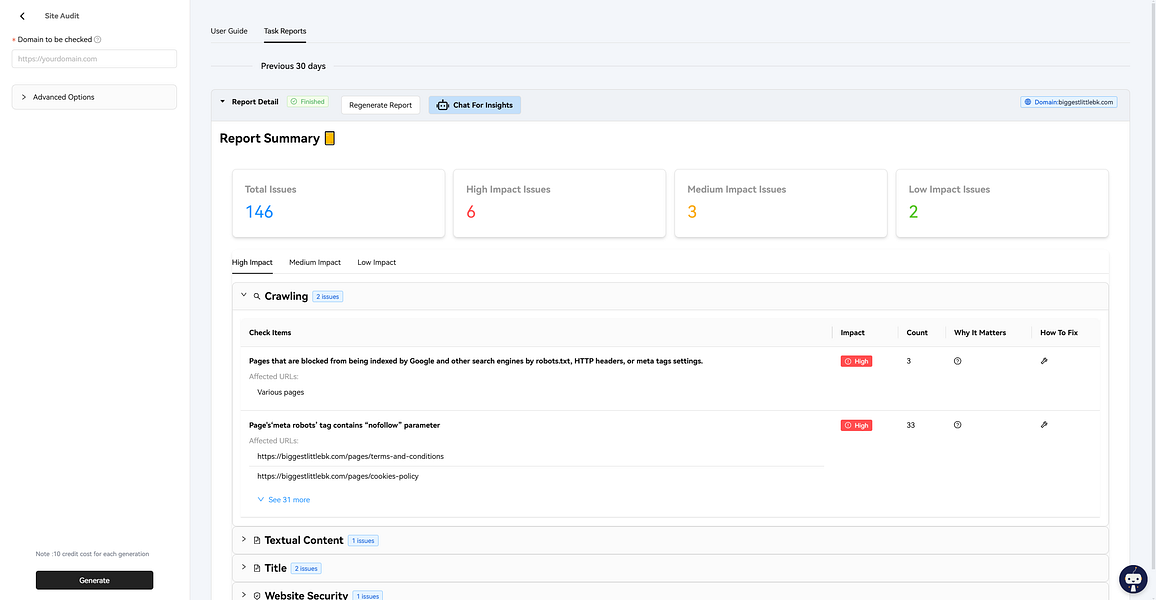Open the High Impact Issues card
This screenshot has width=1156, height=600.
pyautogui.click(x=560, y=203)
